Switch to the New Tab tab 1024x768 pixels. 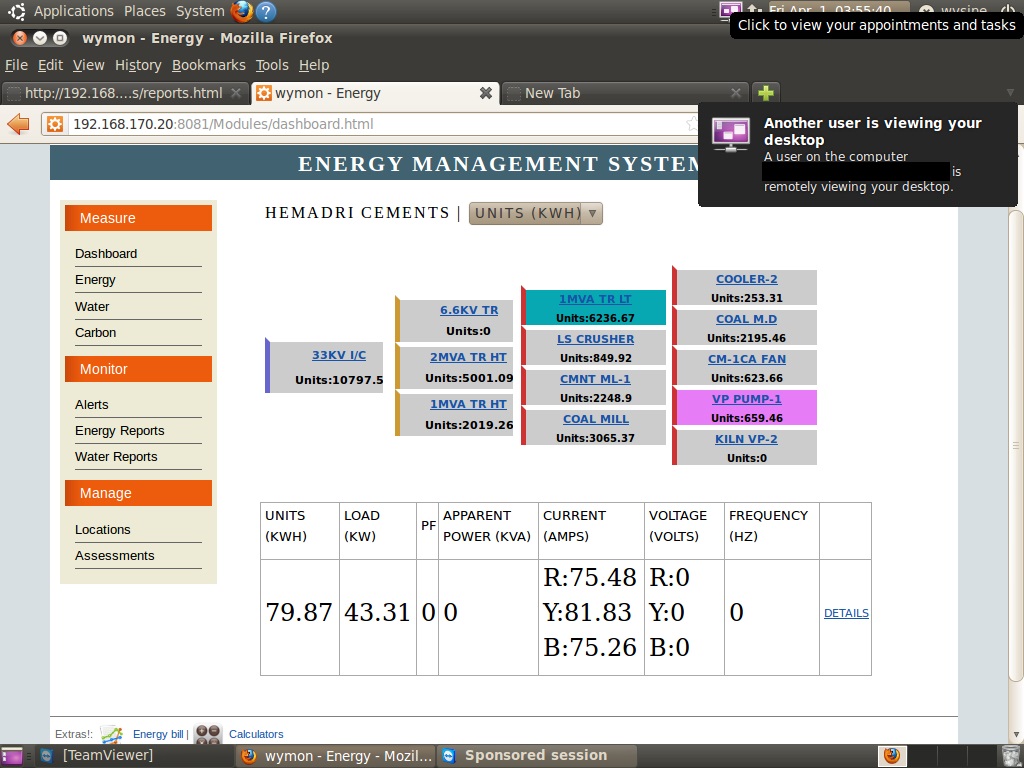(x=620, y=93)
